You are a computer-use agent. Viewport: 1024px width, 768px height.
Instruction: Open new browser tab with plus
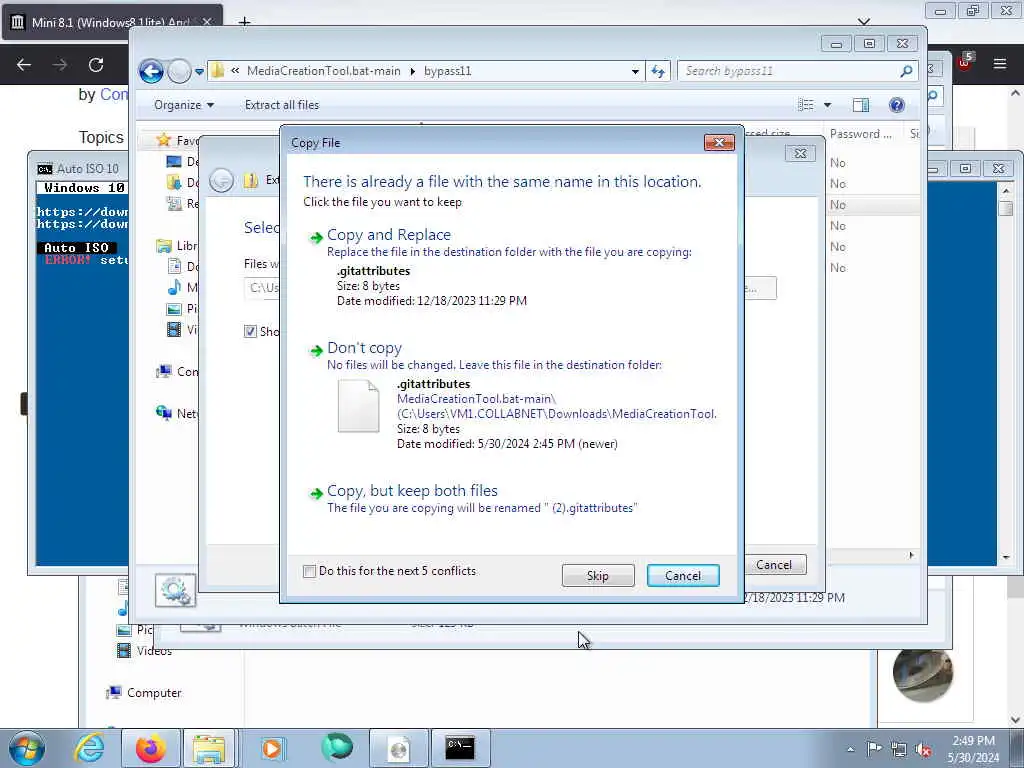(x=244, y=22)
